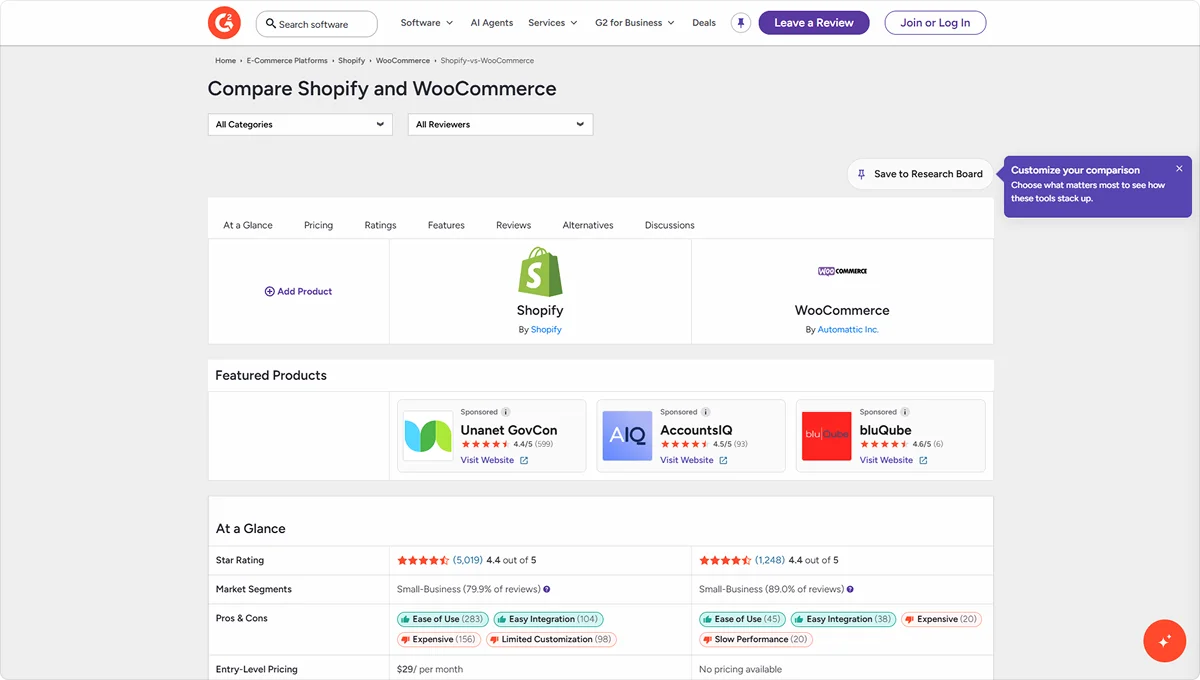Click WooCommerce star rating stars
Screen dimensions: 1200x680
pyautogui.click(x=725, y=561)
